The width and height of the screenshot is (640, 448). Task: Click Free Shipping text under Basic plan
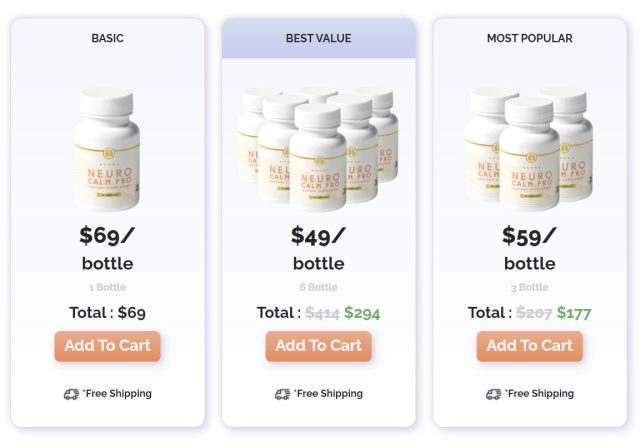pos(117,394)
